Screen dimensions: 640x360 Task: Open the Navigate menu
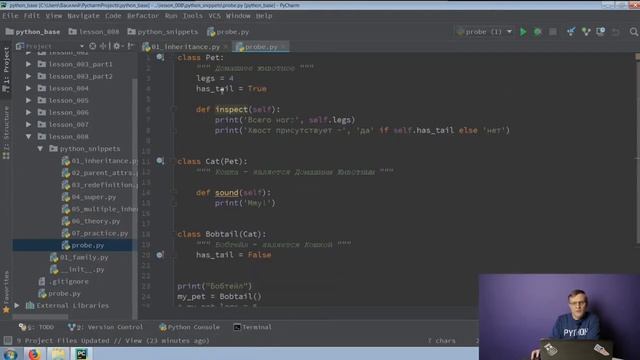click(x=83, y=16)
